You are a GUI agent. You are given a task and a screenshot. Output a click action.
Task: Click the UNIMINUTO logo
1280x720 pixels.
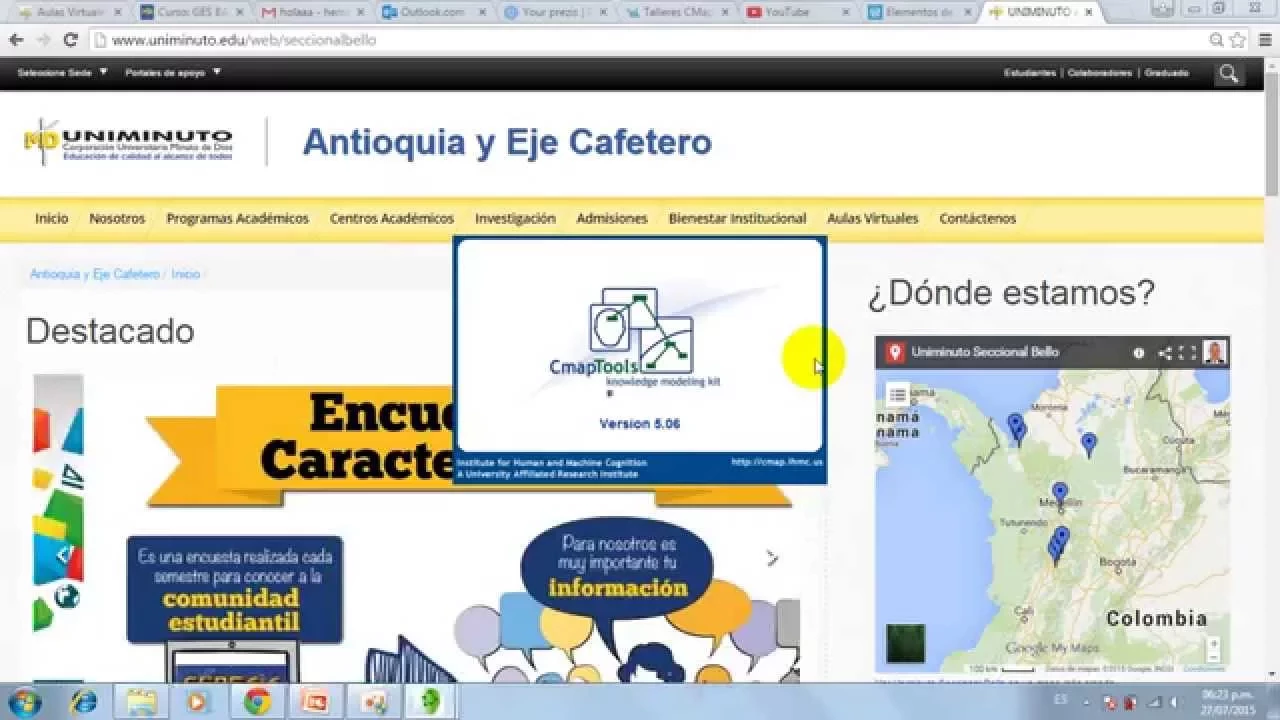click(128, 141)
